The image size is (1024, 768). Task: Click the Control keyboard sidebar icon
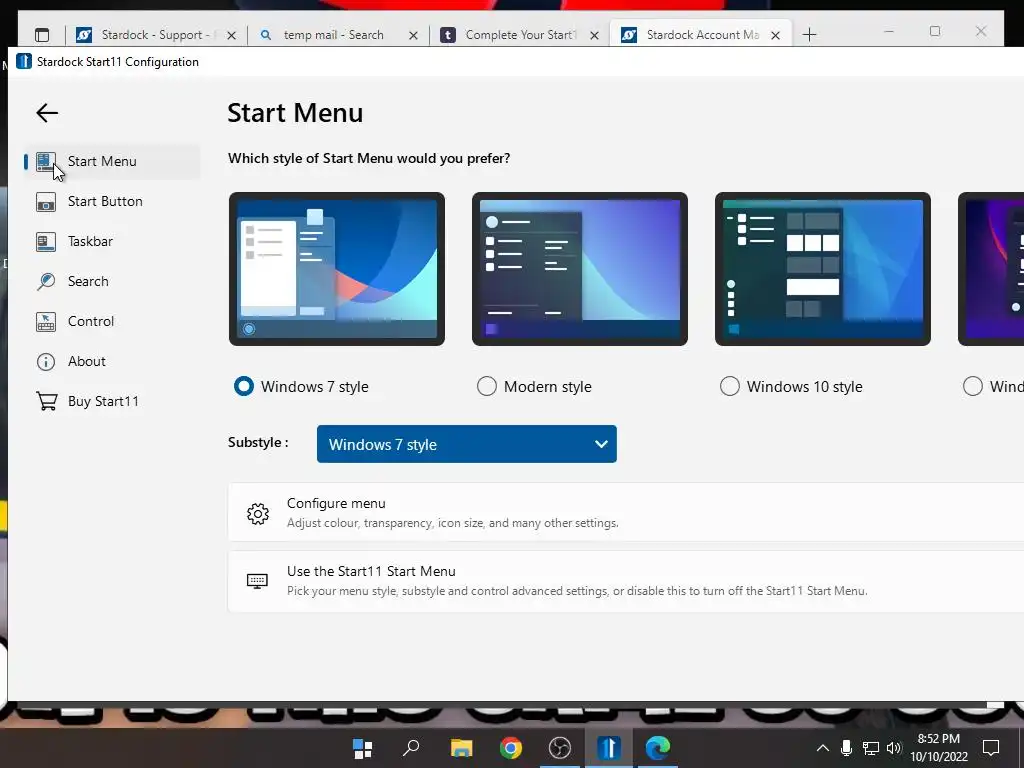pyautogui.click(x=46, y=321)
